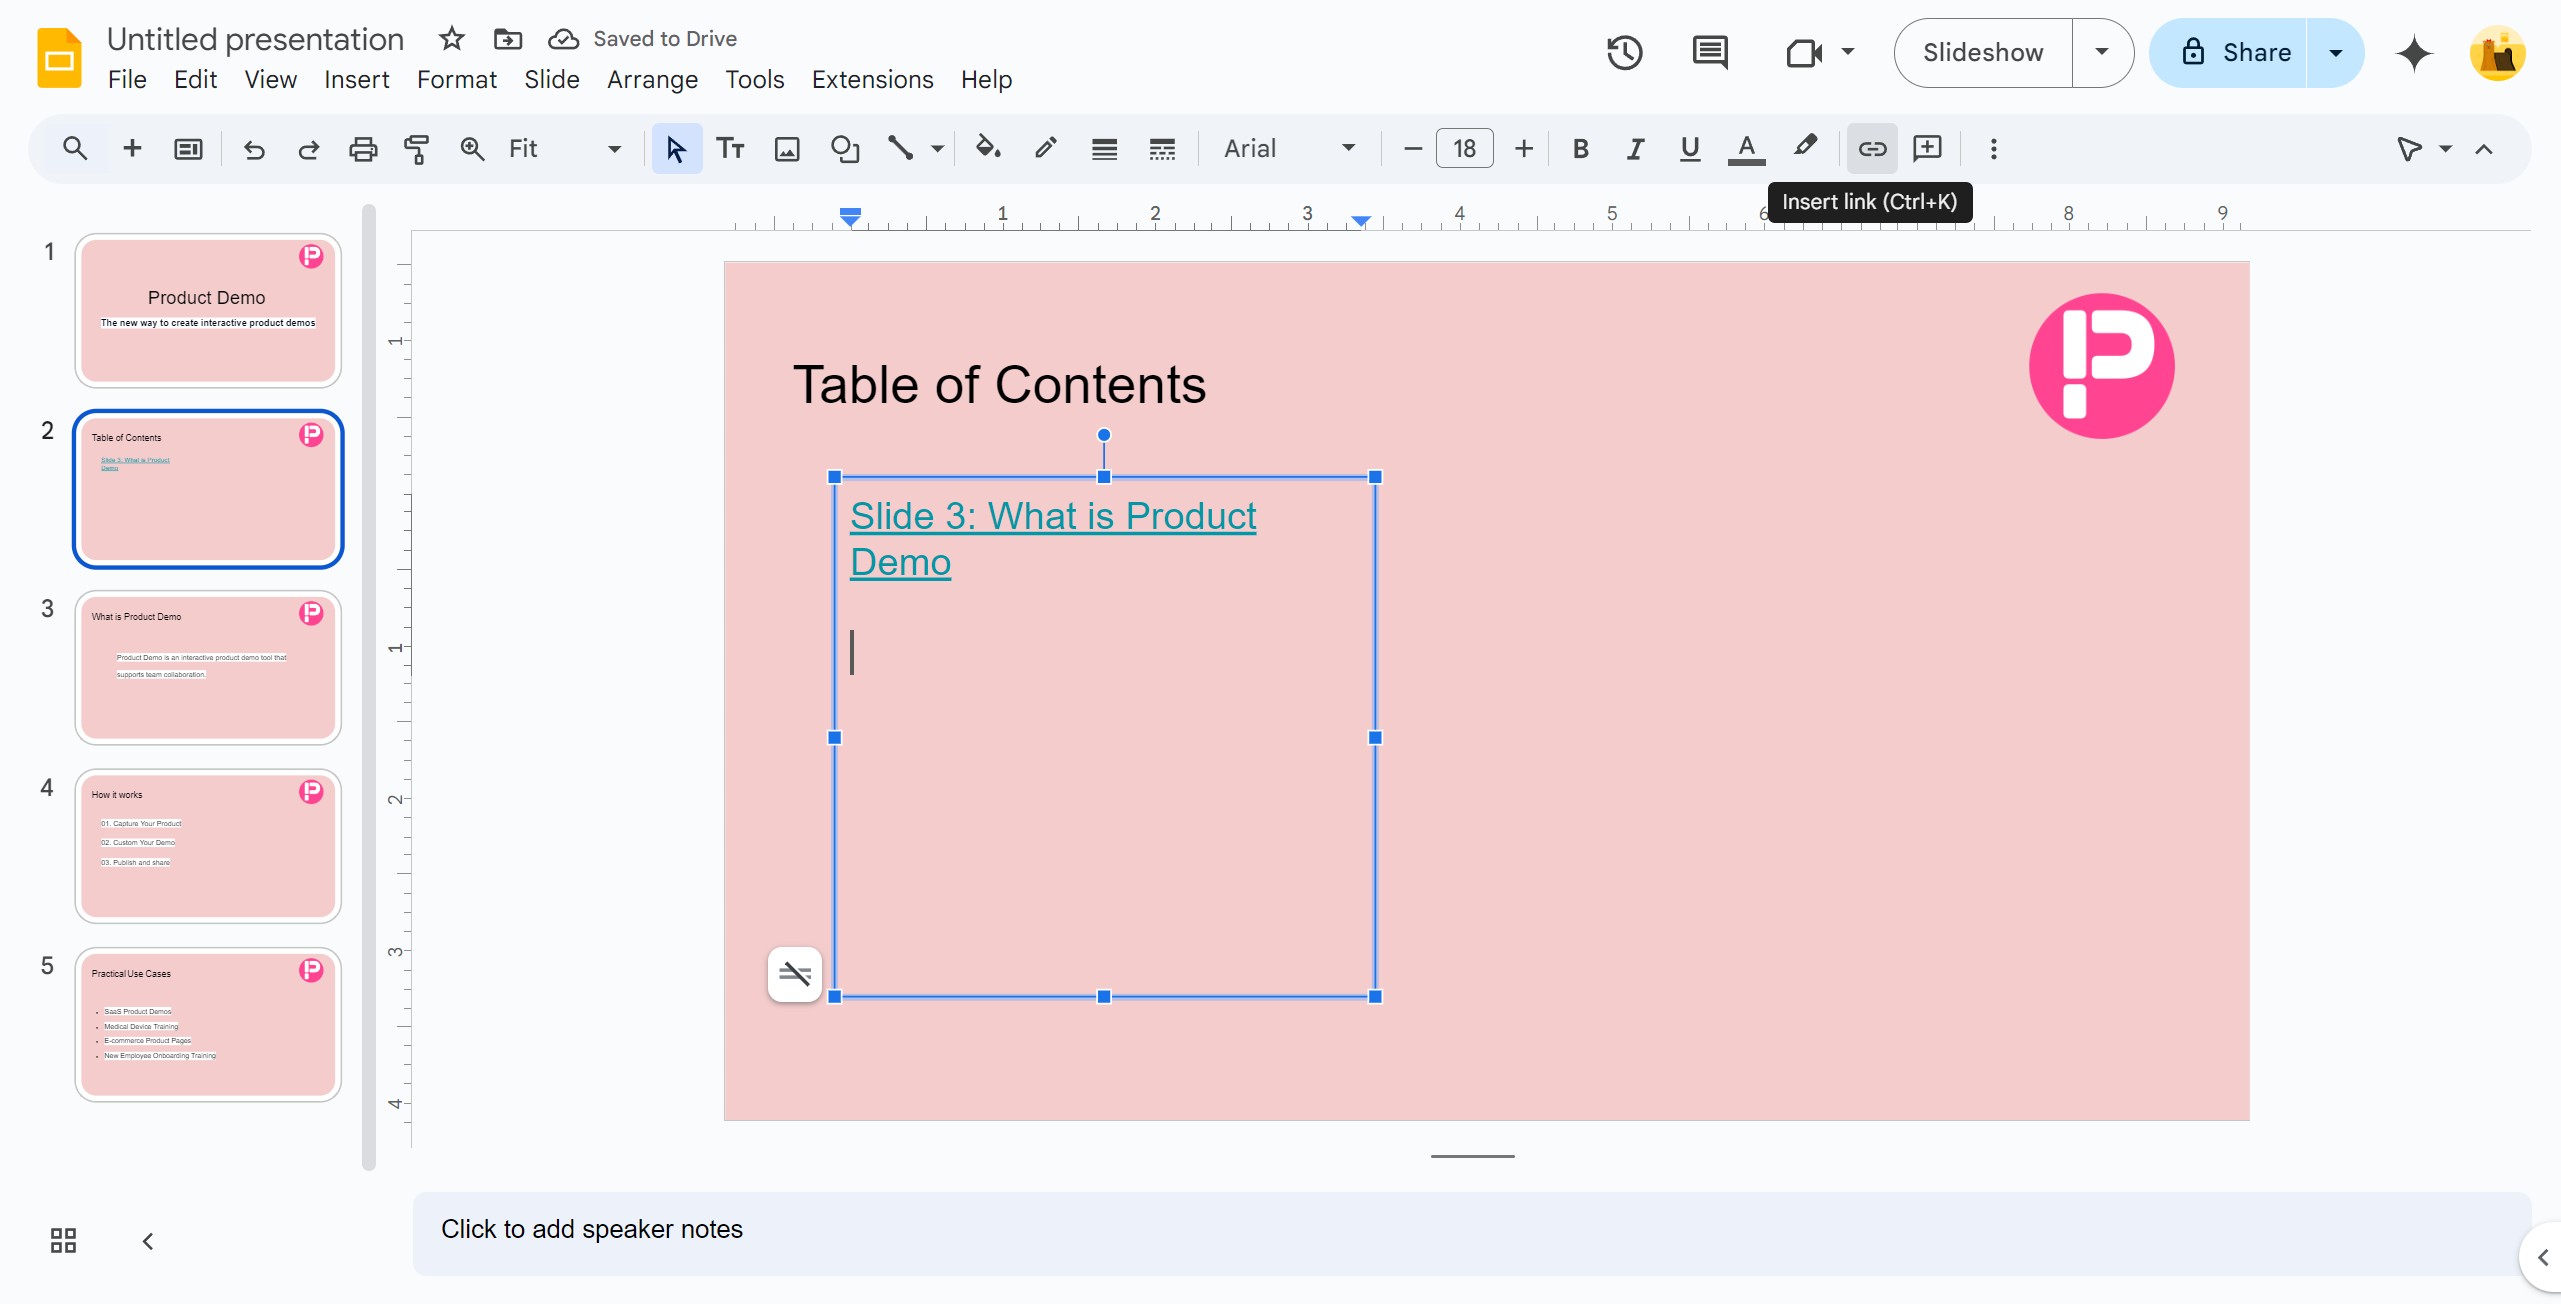Select the Text box tool
Screen dimensions: 2561x1306
point(730,149)
